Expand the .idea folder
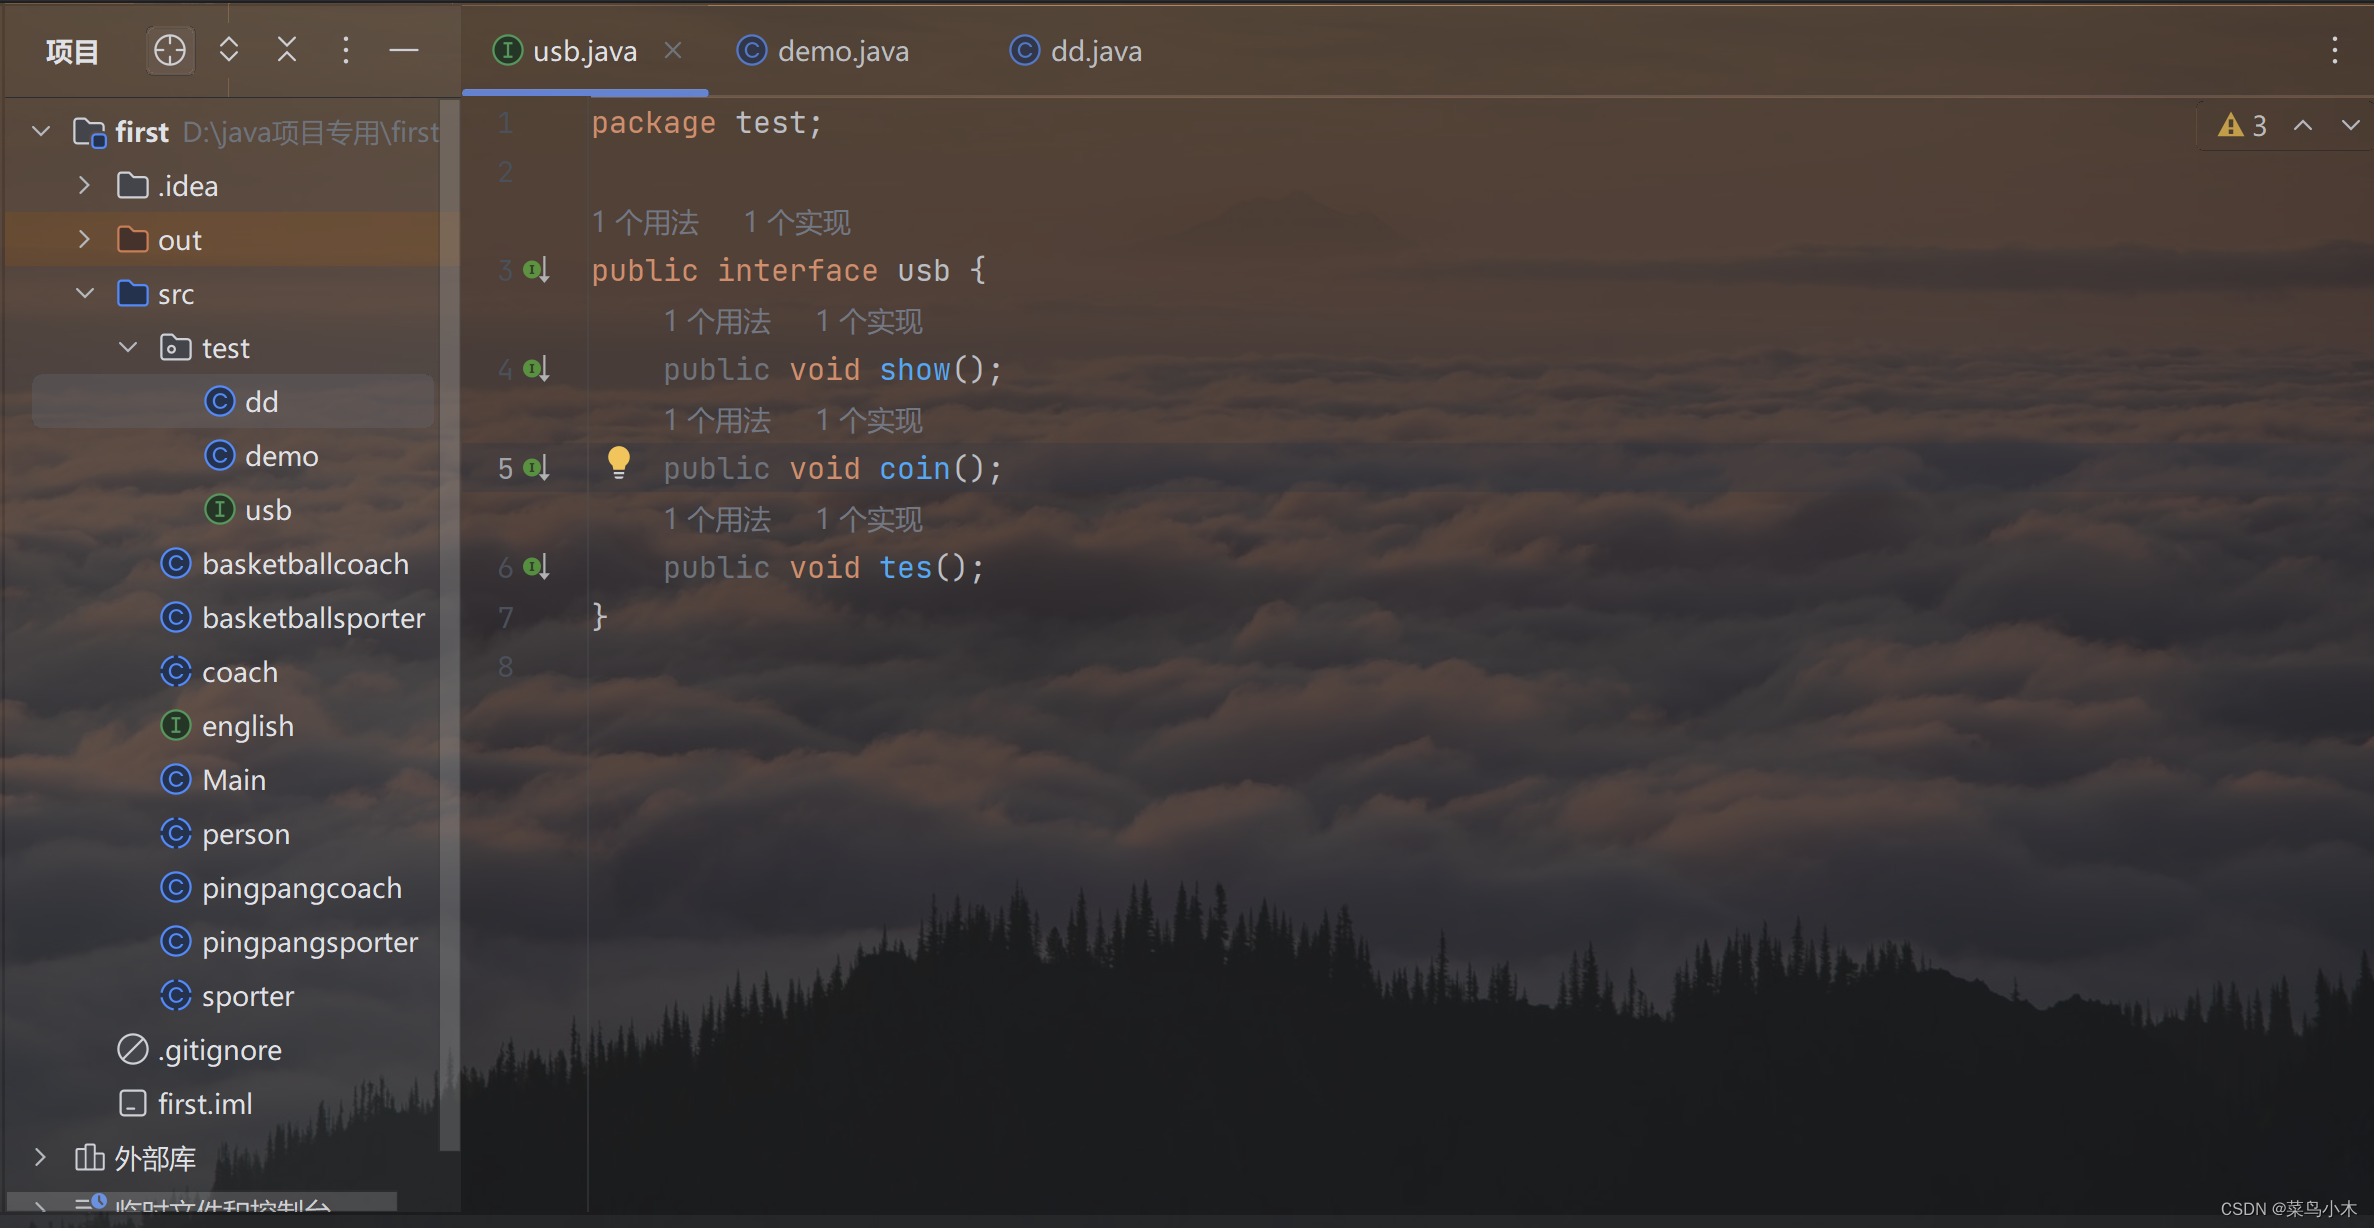This screenshot has width=2374, height=1228. pos(85,185)
